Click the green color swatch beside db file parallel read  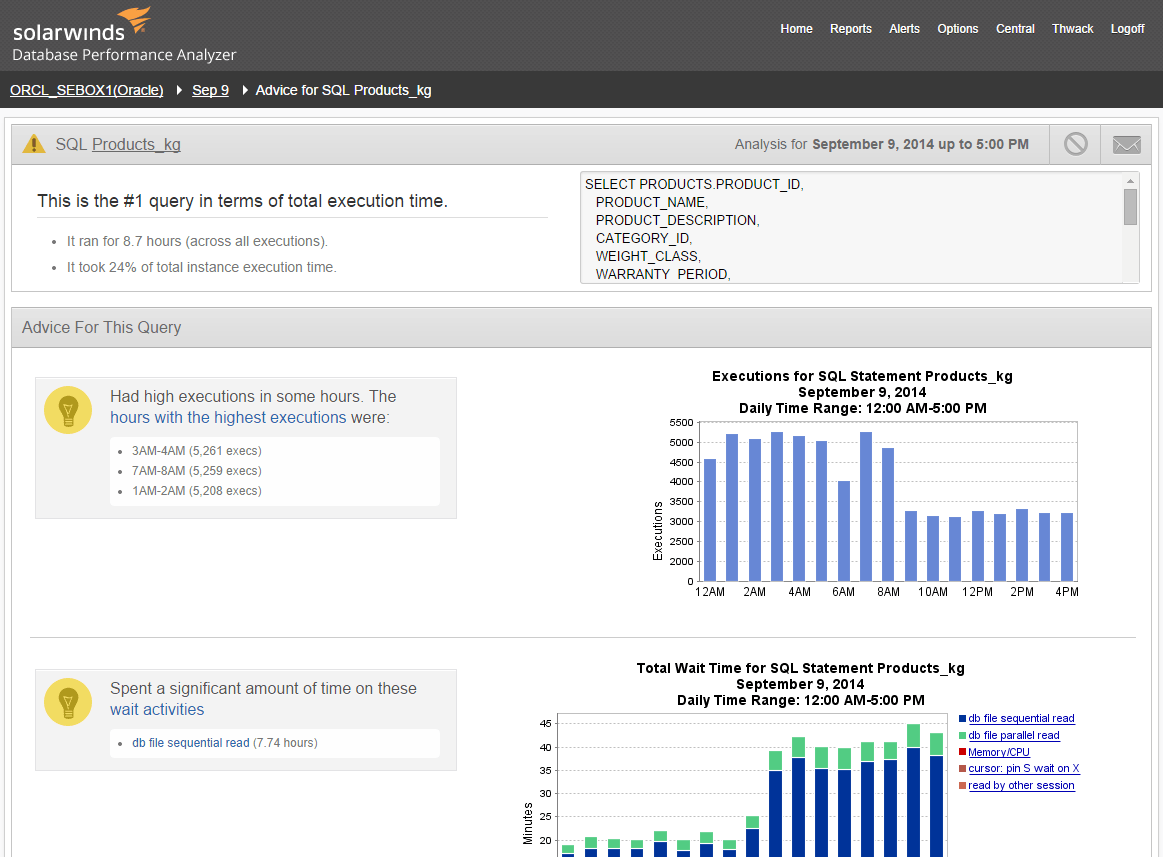pyautogui.click(x=962, y=735)
